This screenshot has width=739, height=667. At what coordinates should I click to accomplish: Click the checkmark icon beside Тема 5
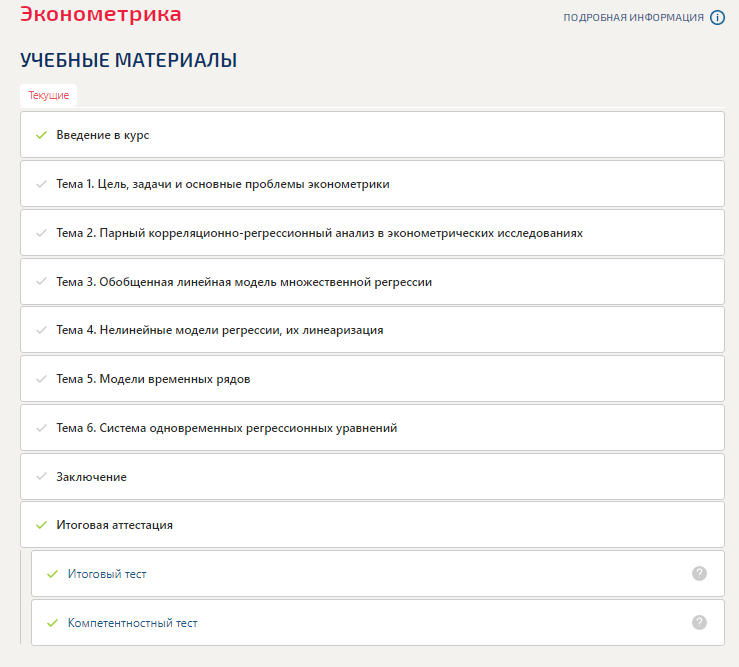(41, 379)
